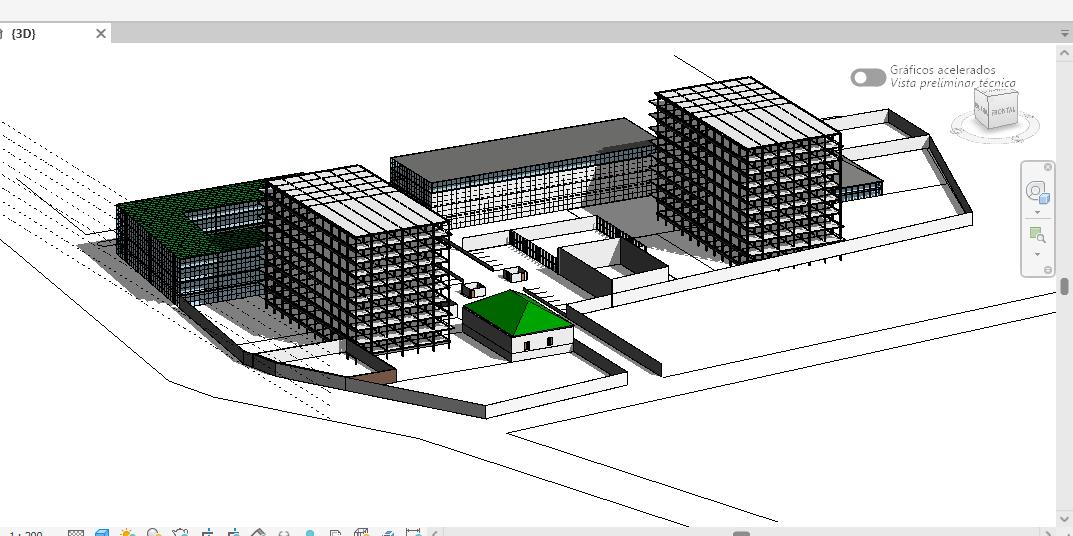Open the SteeringWheels navigation tool
This screenshot has width=1073, height=536.
[x=1037, y=192]
